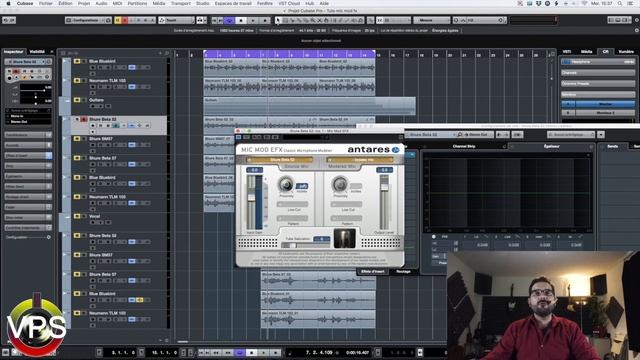The image size is (640, 360).
Task: Click the purple cycle range bar on ruler
Action: tap(289, 53)
